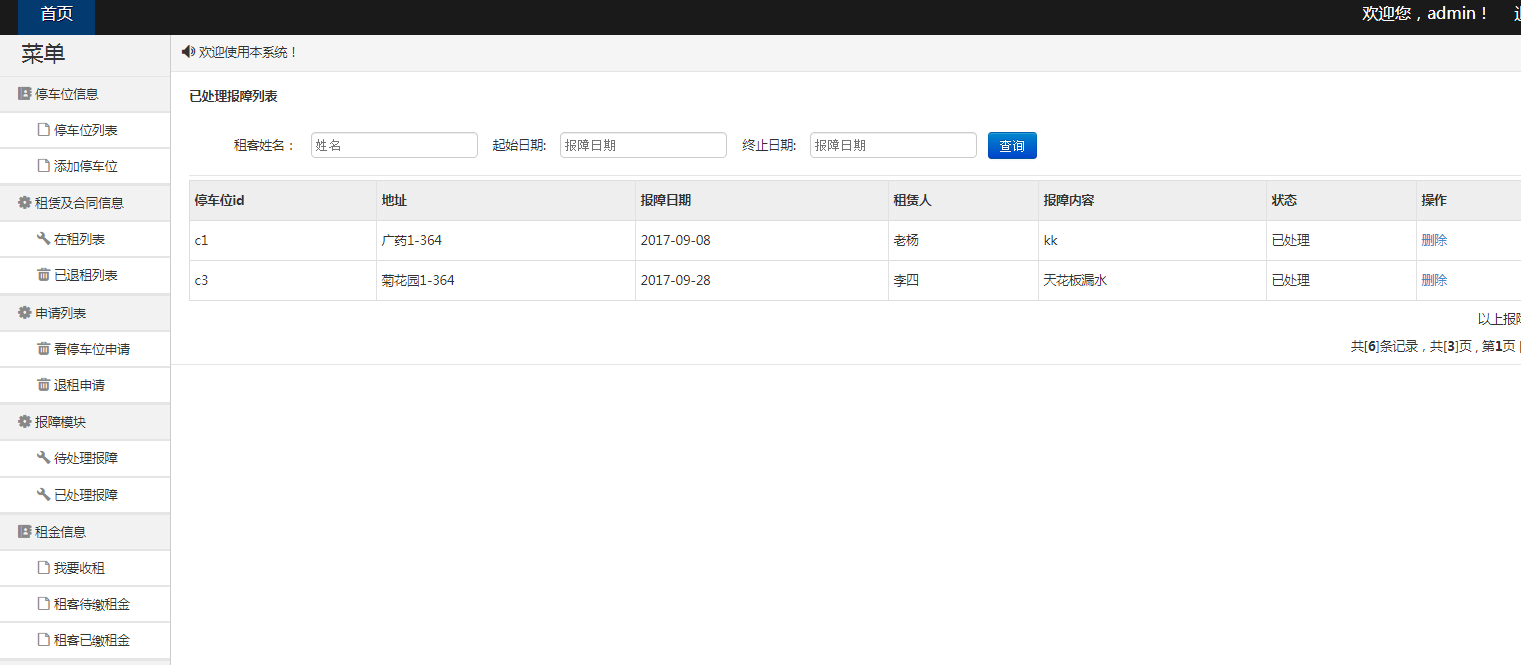The image size is (1521, 665).
Task: Delete the c3 菊花园1-364 record
Action: tap(1434, 280)
